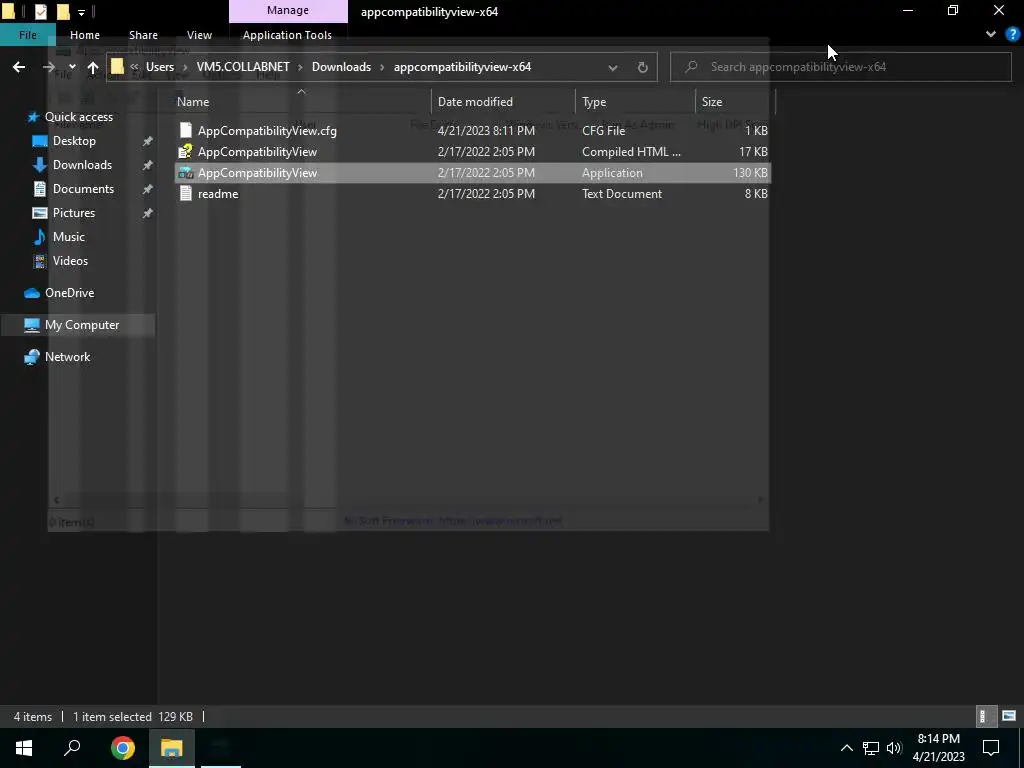This screenshot has width=1024, height=768.
Task: Select the AppCompatibilityView Application file
Action: coord(472,172)
